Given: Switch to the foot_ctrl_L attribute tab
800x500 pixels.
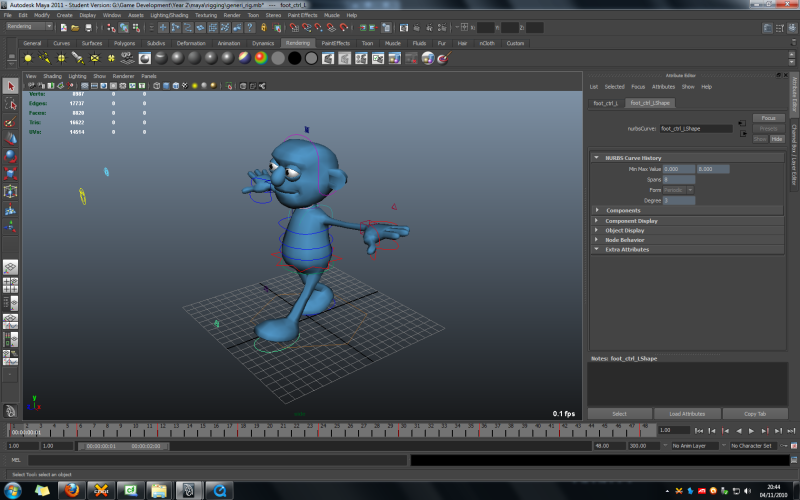Looking at the screenshot, I should (606, 103).
